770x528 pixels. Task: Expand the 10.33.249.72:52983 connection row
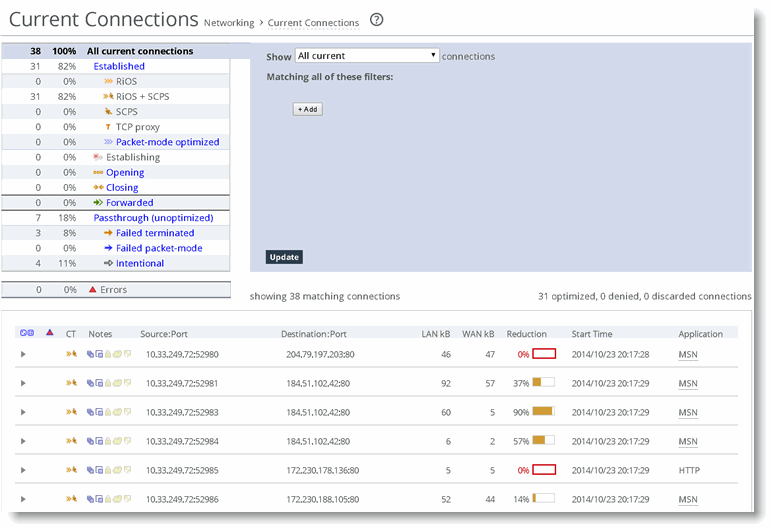[24, 412]
